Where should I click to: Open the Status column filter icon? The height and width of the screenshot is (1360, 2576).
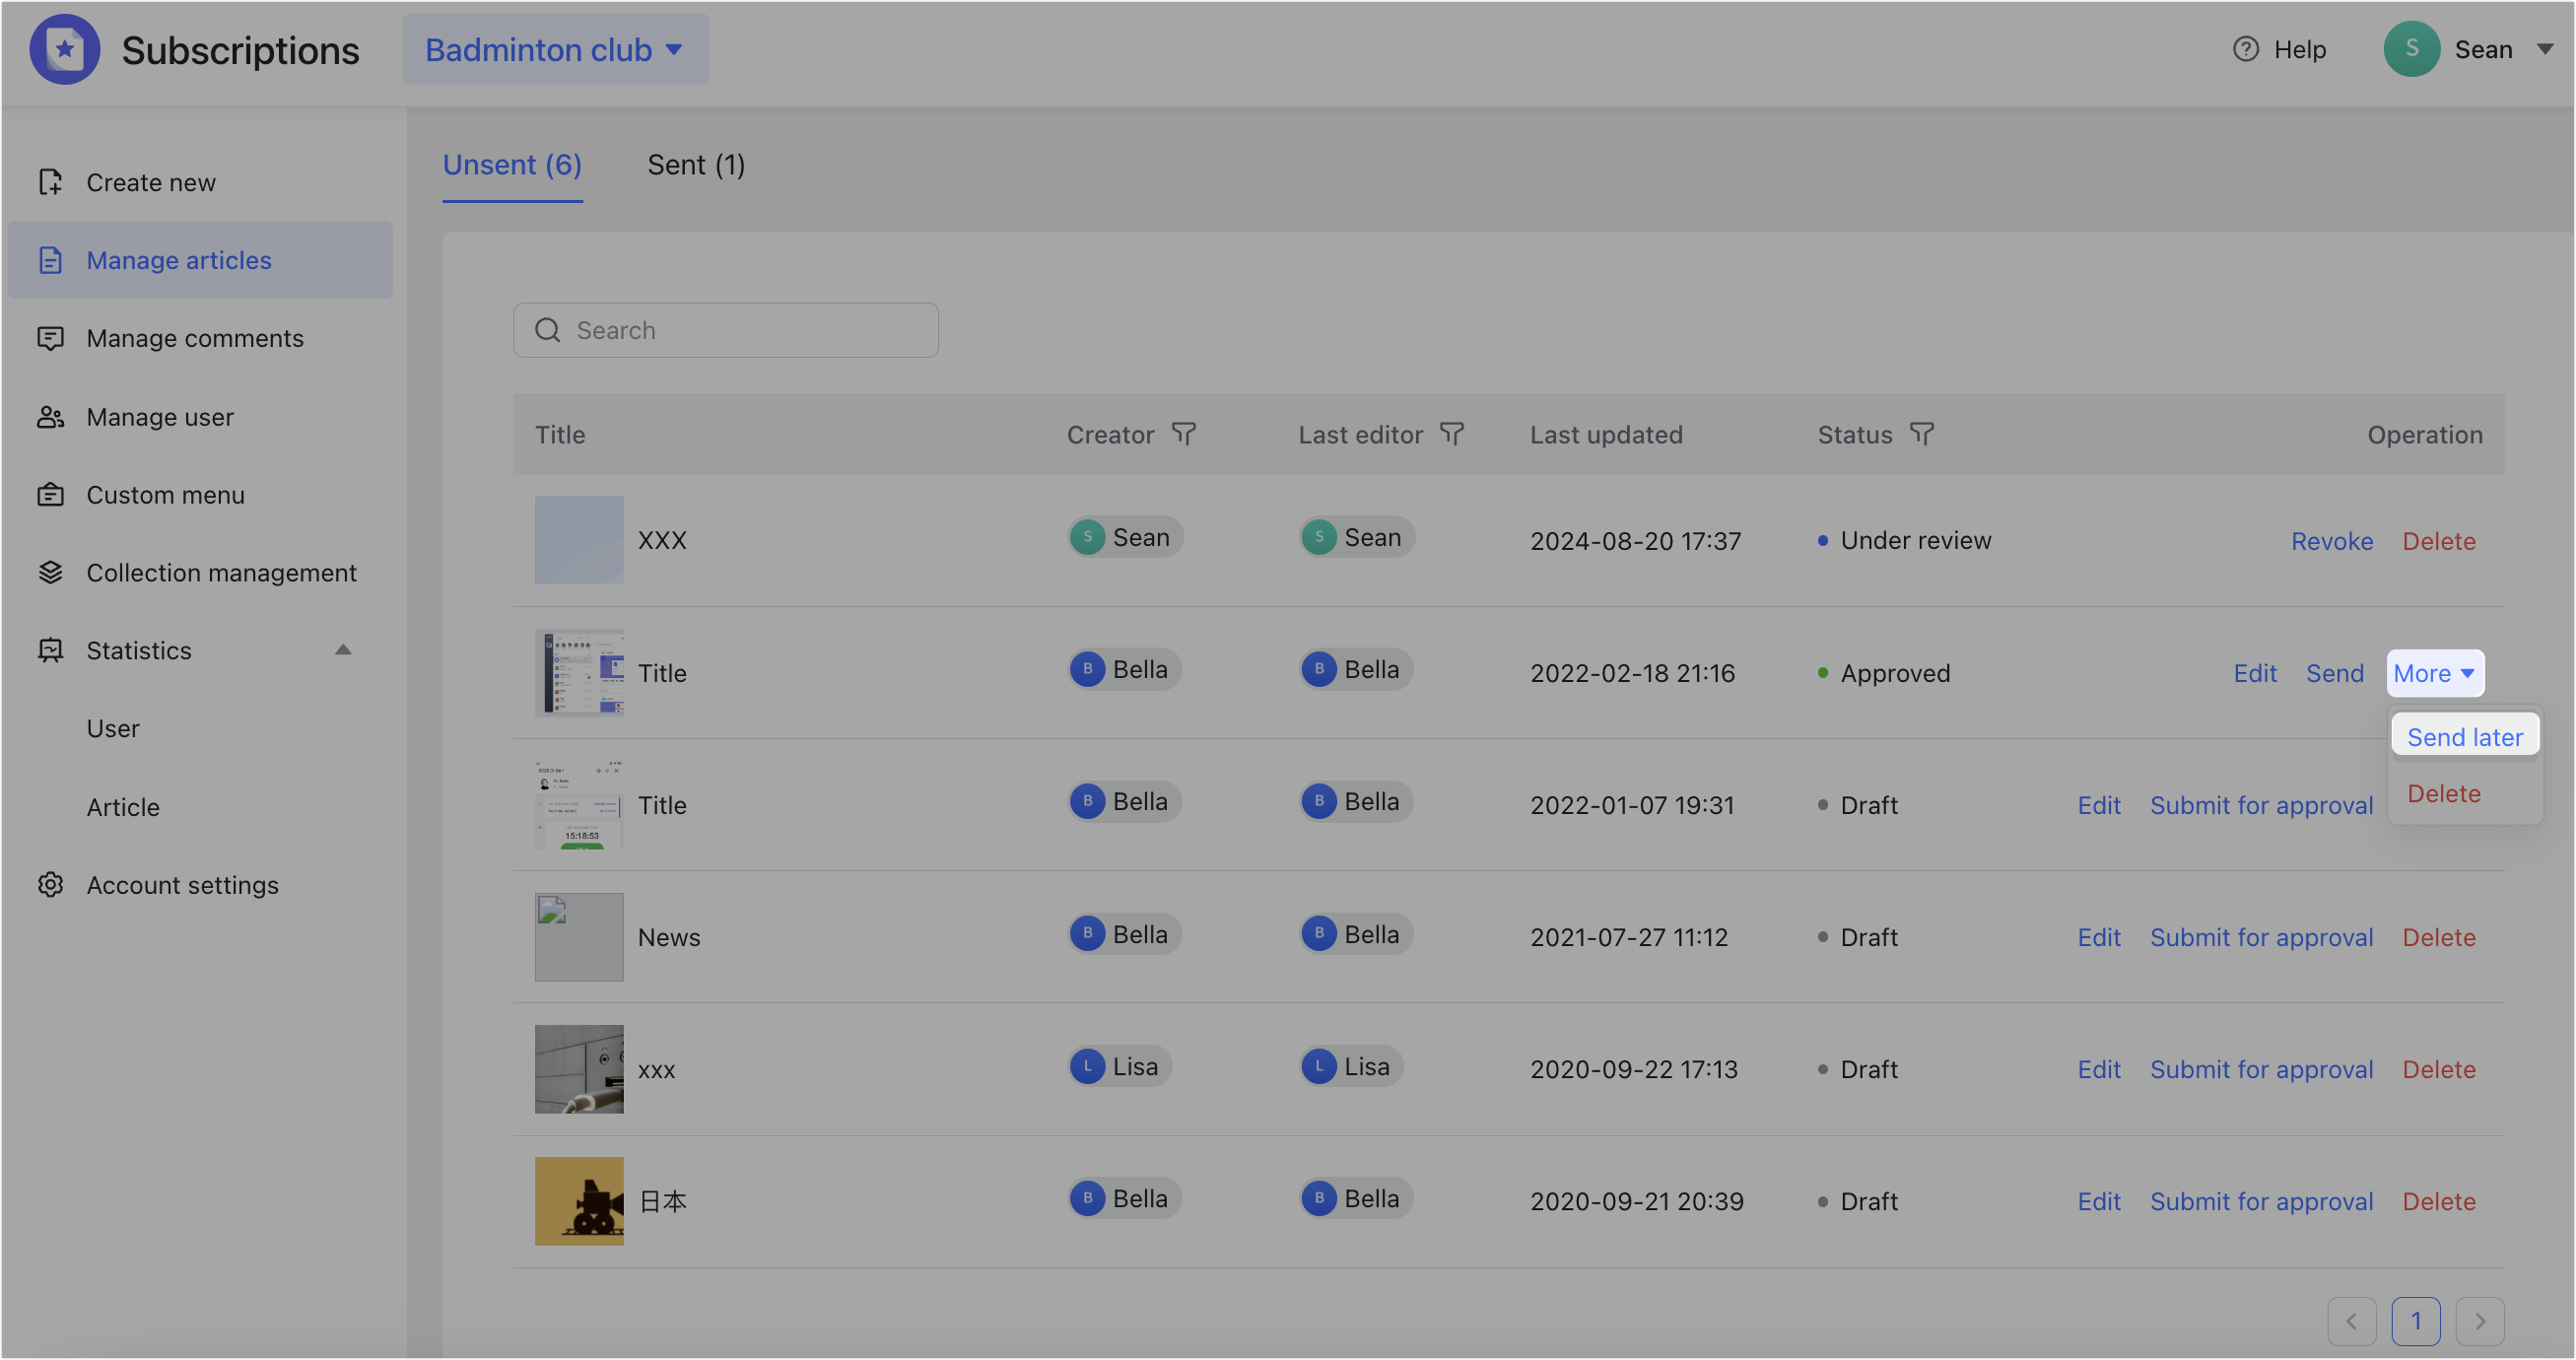pos(1923,434)
